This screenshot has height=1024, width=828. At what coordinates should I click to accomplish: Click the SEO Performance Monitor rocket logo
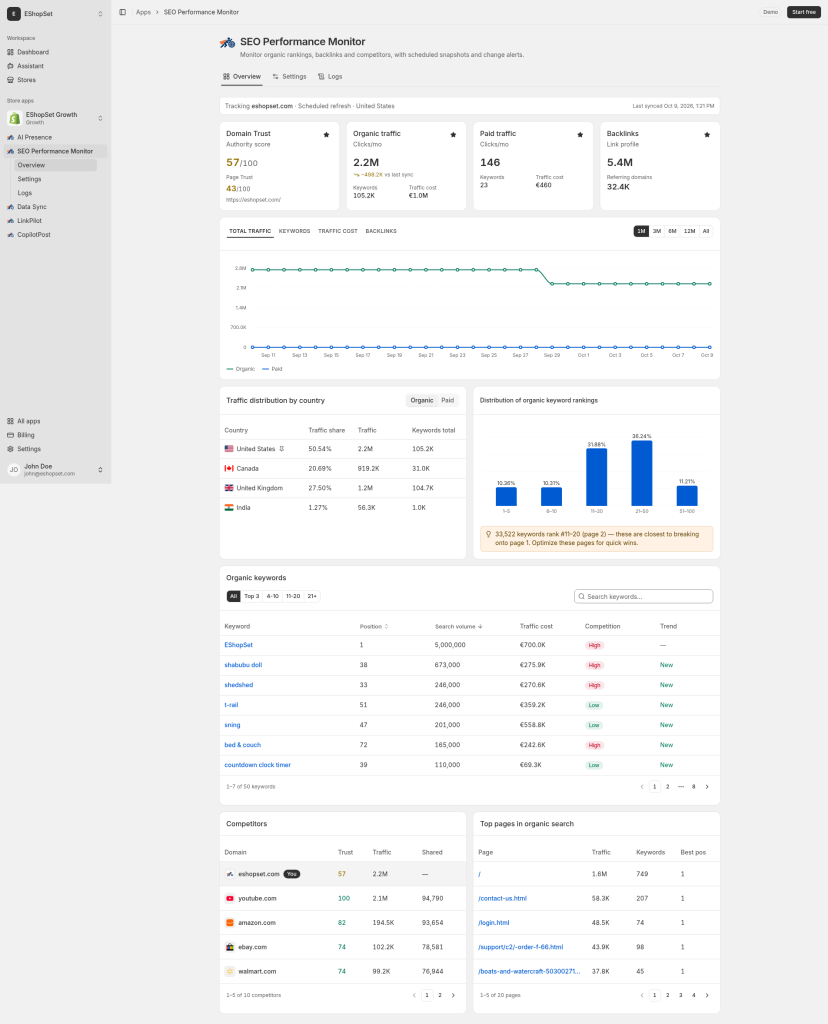pyautogui.click(x=227, y=43)
